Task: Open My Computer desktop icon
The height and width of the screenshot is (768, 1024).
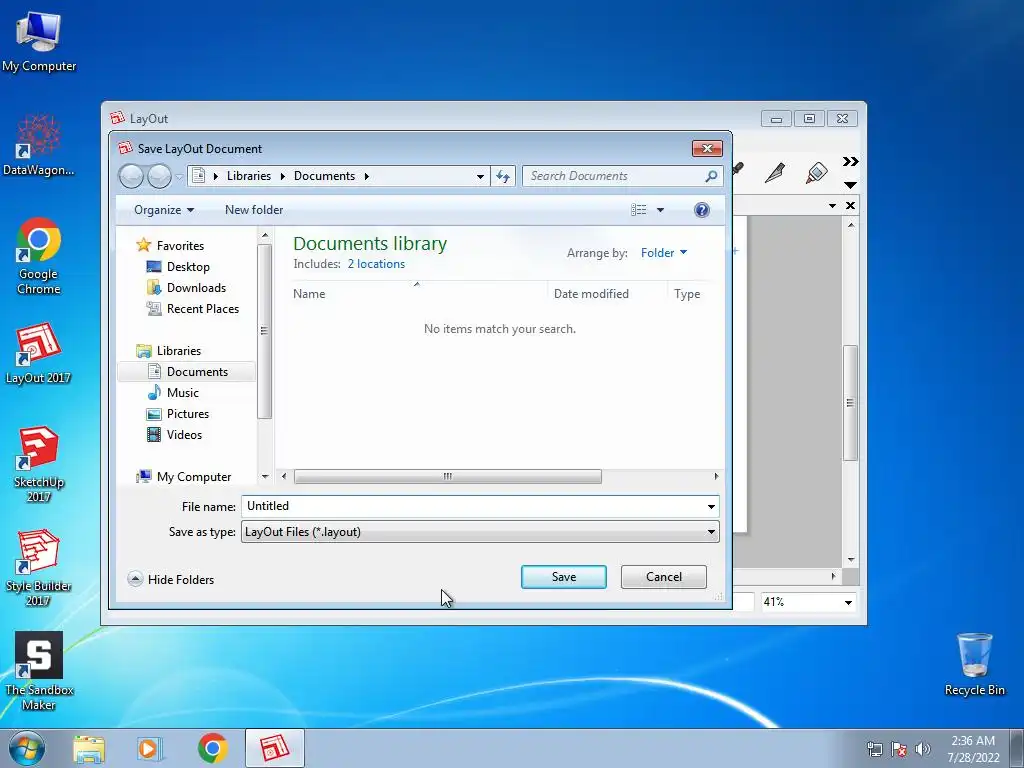Action: 39,40
